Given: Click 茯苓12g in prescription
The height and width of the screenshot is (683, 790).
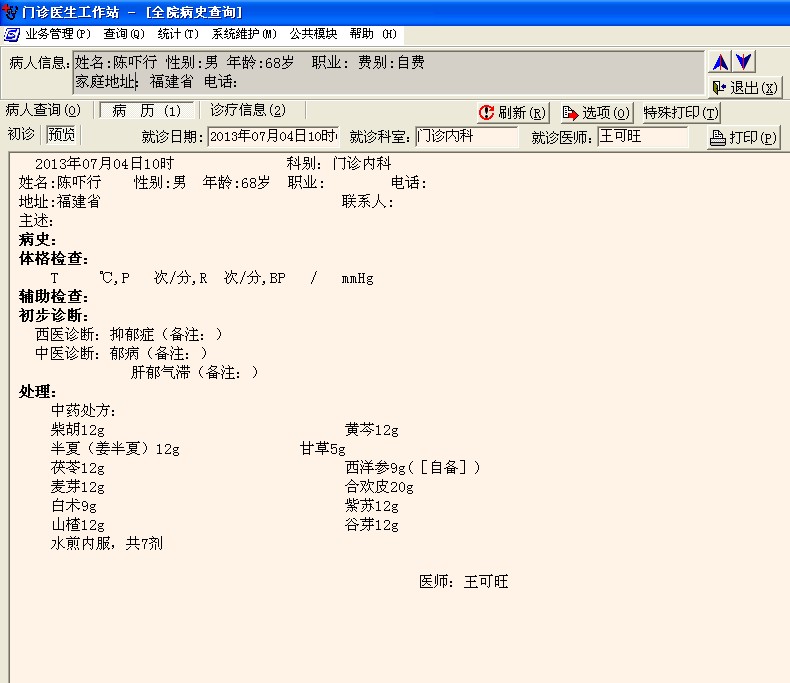Looking at the screenshot, I should [x=78, y=467].
